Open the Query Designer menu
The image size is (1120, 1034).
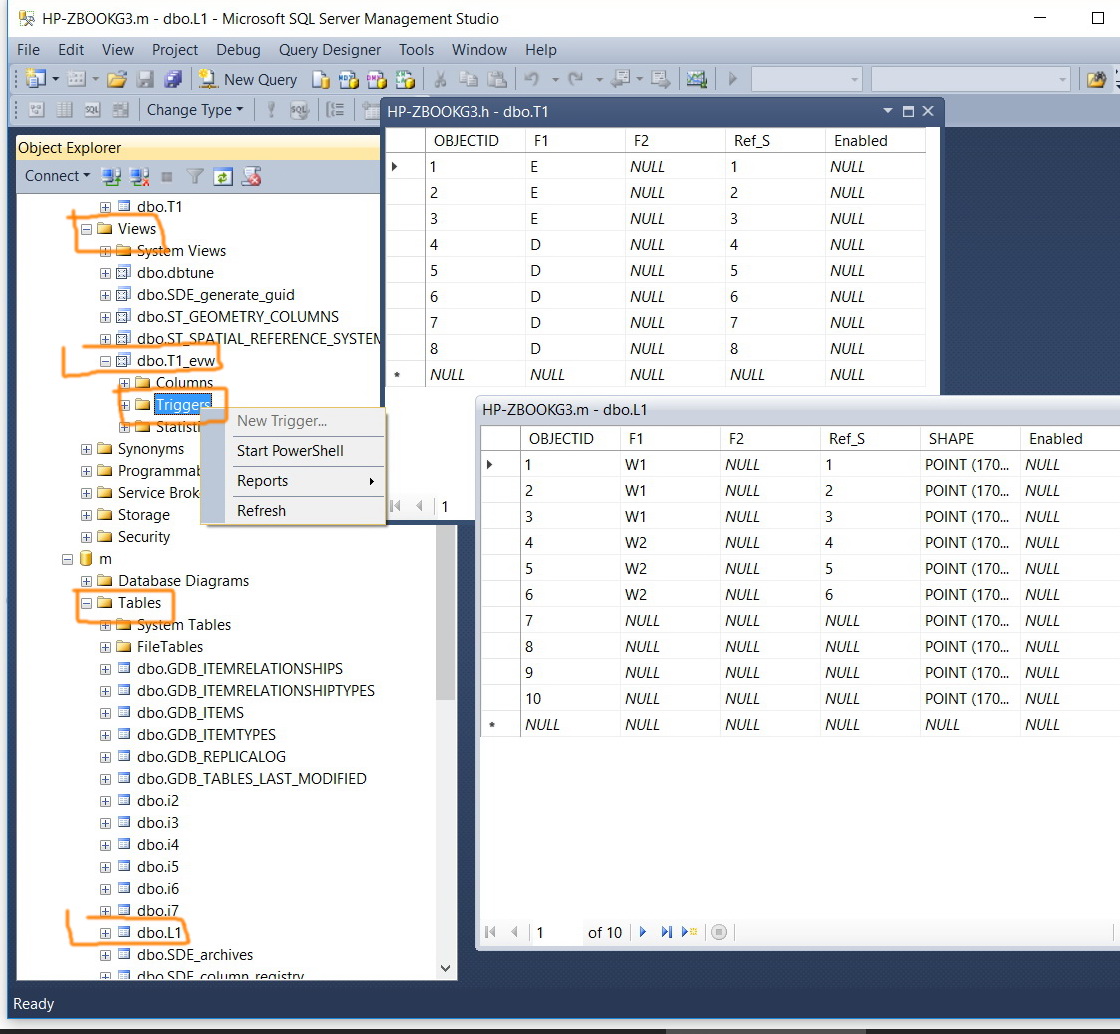point(329,50)
